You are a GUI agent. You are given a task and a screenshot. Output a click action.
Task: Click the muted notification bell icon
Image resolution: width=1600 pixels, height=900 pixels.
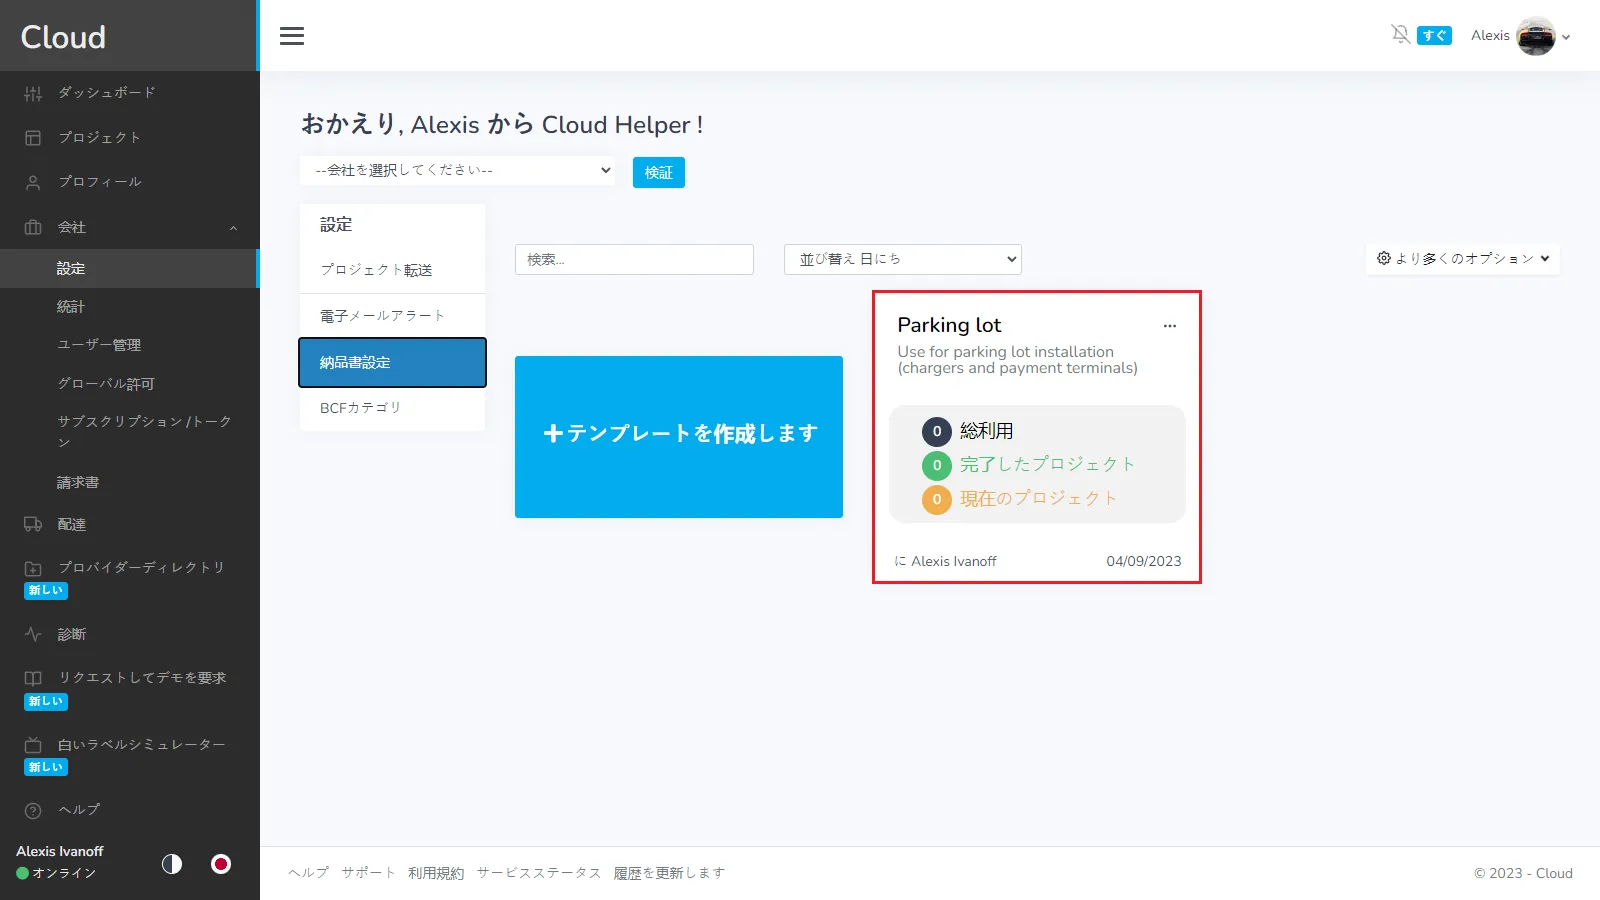tap(1400, 35)
